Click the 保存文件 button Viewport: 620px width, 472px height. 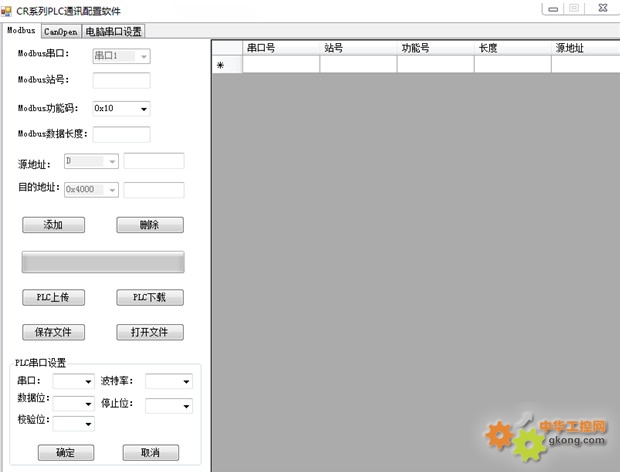53,332
